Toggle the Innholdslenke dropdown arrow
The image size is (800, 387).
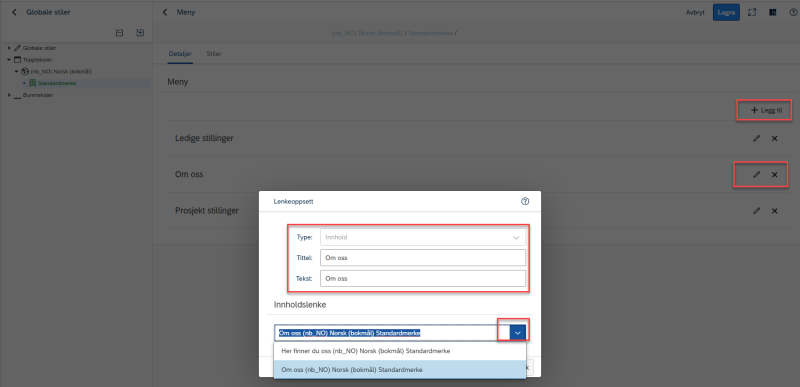(x=518, y=333)
